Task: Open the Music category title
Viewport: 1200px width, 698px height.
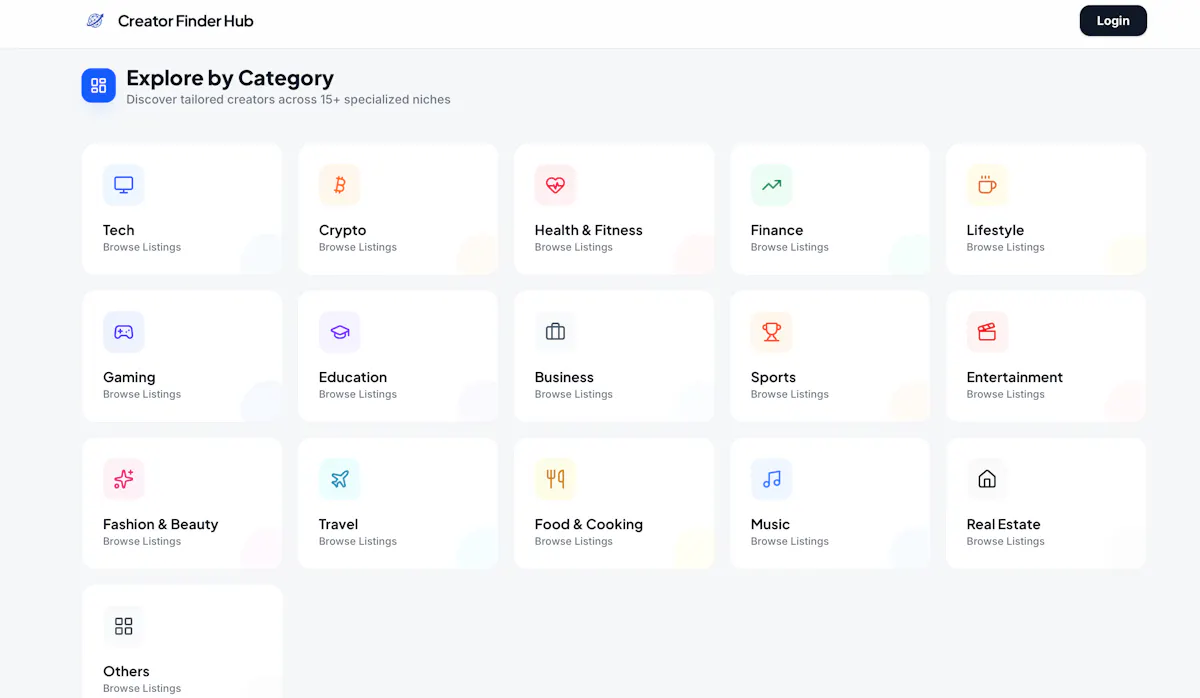Action: 771,524
